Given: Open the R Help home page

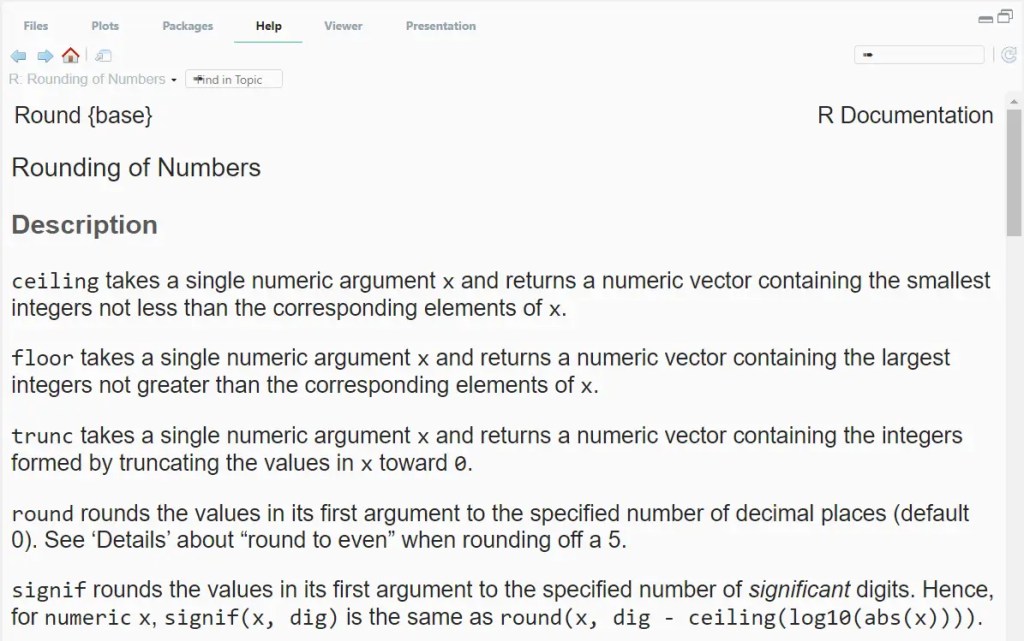Looking at the screenshot, I should [70, 56].
